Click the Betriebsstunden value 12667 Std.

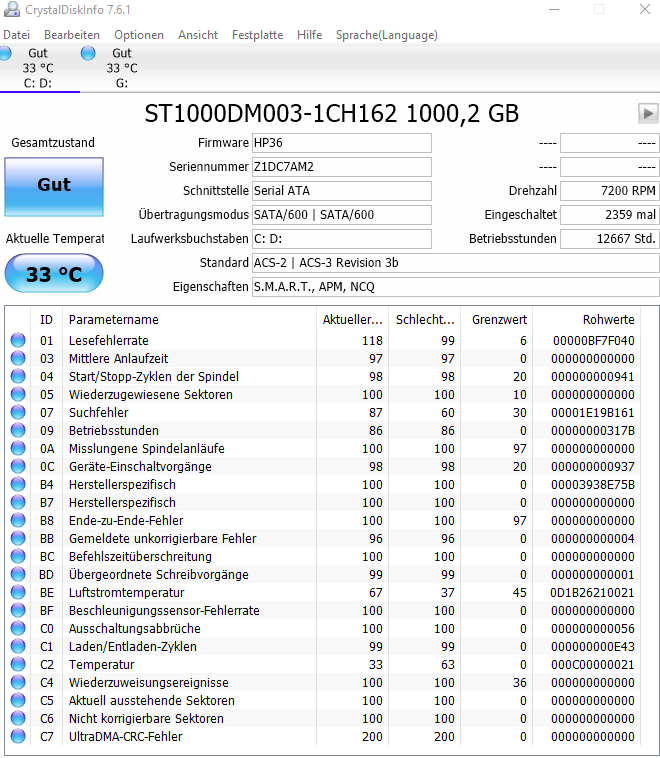[x=610, y=239]
